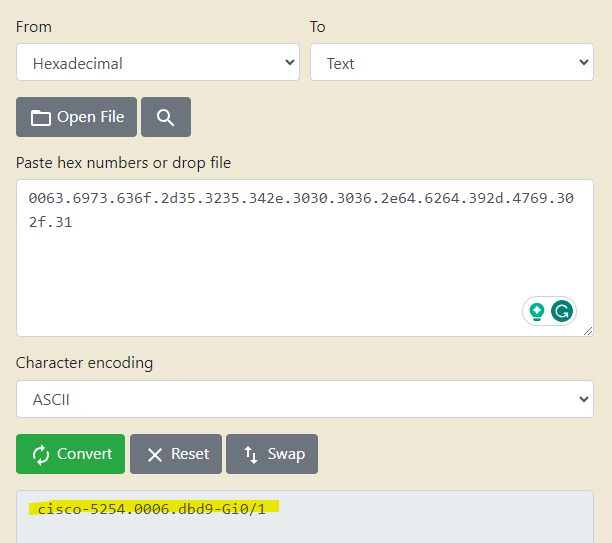Click the 'Paste hex numbers or drop file' label
This screenshot has width=612, height=543.
[x=123, y=163]
